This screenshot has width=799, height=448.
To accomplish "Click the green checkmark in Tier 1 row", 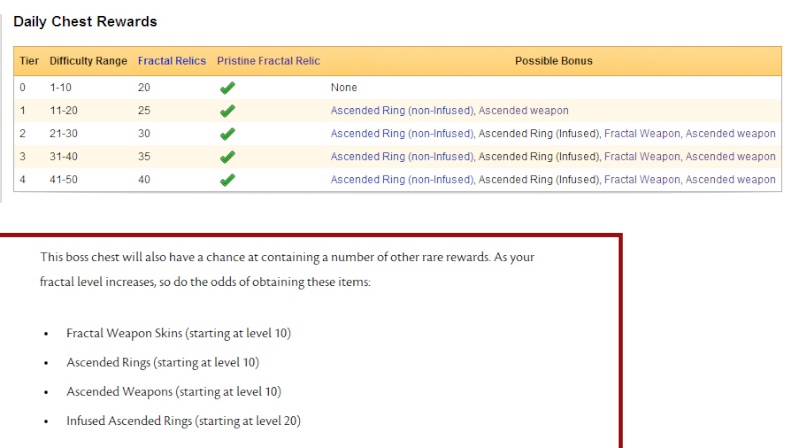I will pos(227,111).
